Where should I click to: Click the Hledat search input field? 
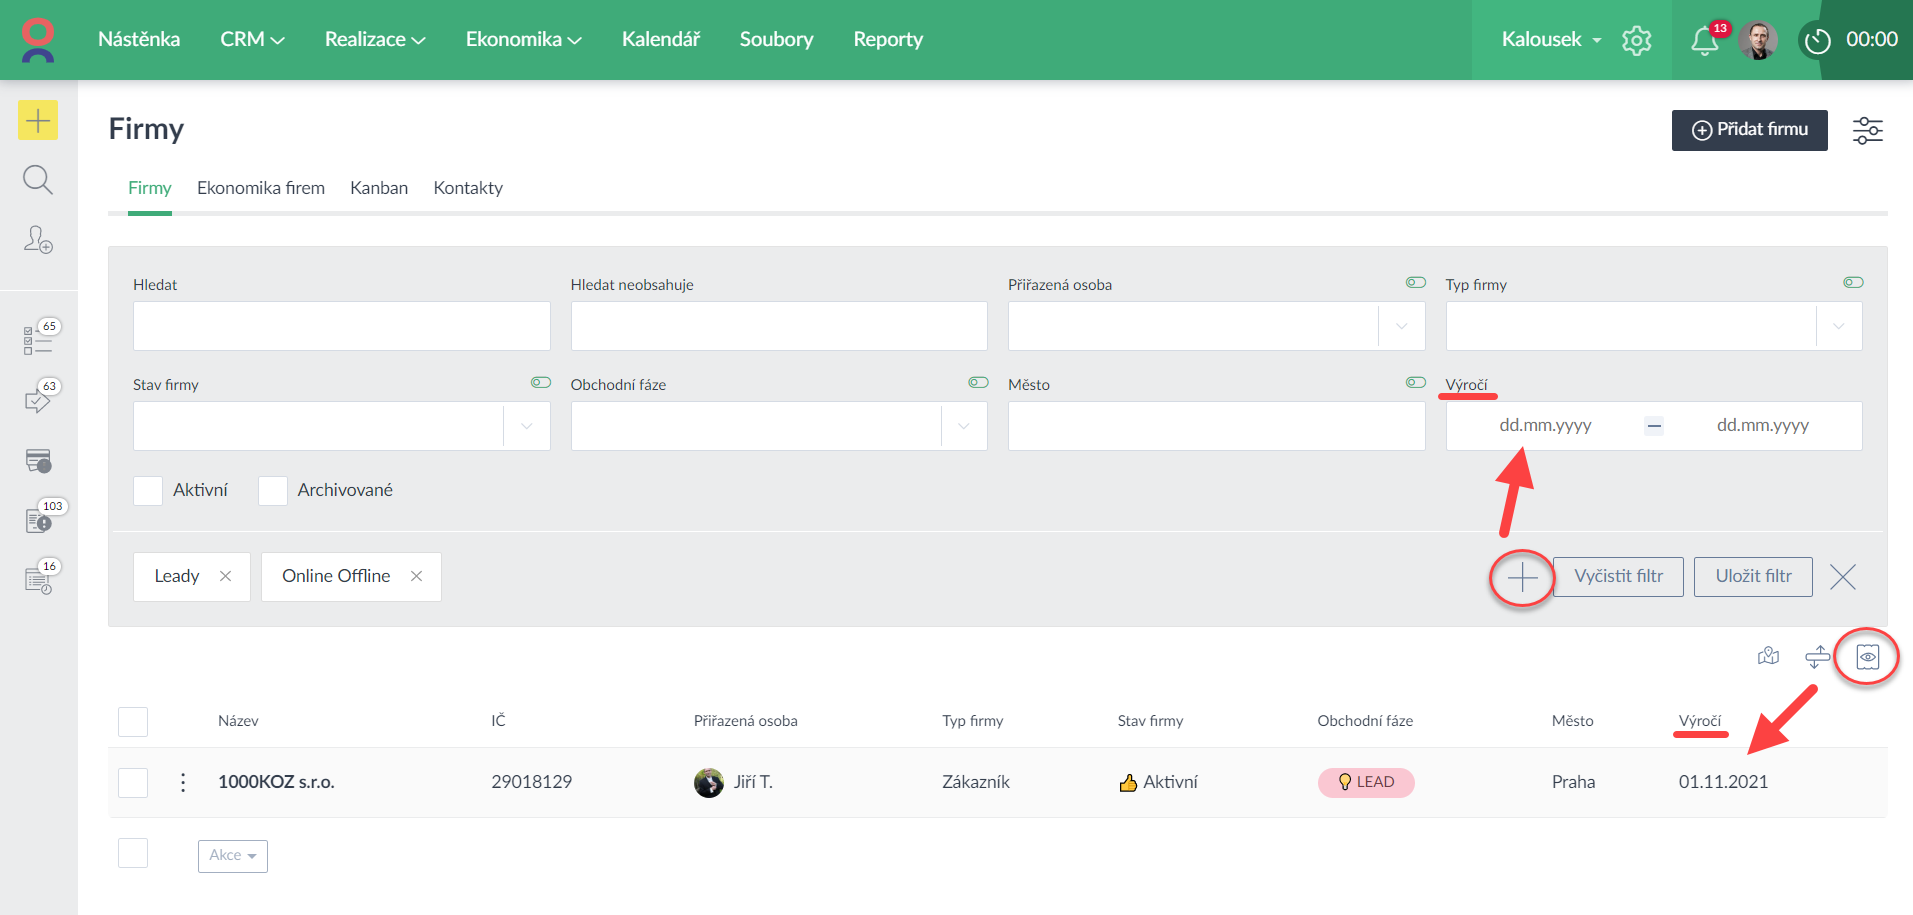(341, 326)
